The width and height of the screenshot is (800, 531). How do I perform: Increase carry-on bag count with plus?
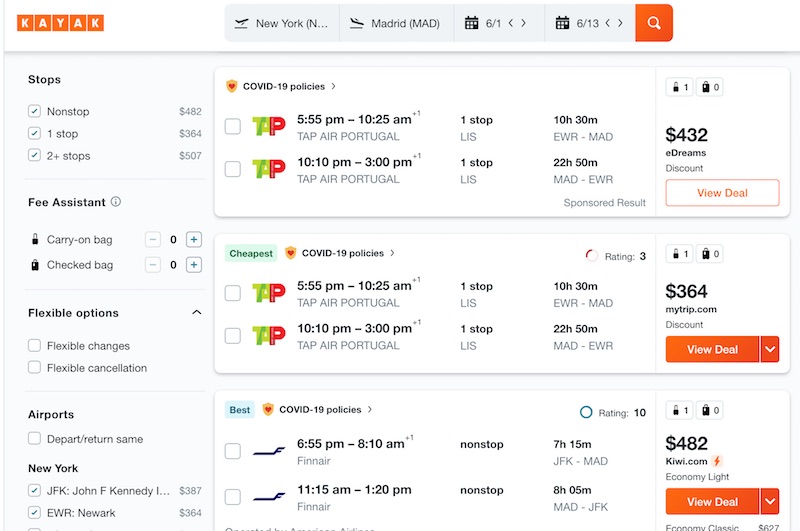[x=194, y=239]
